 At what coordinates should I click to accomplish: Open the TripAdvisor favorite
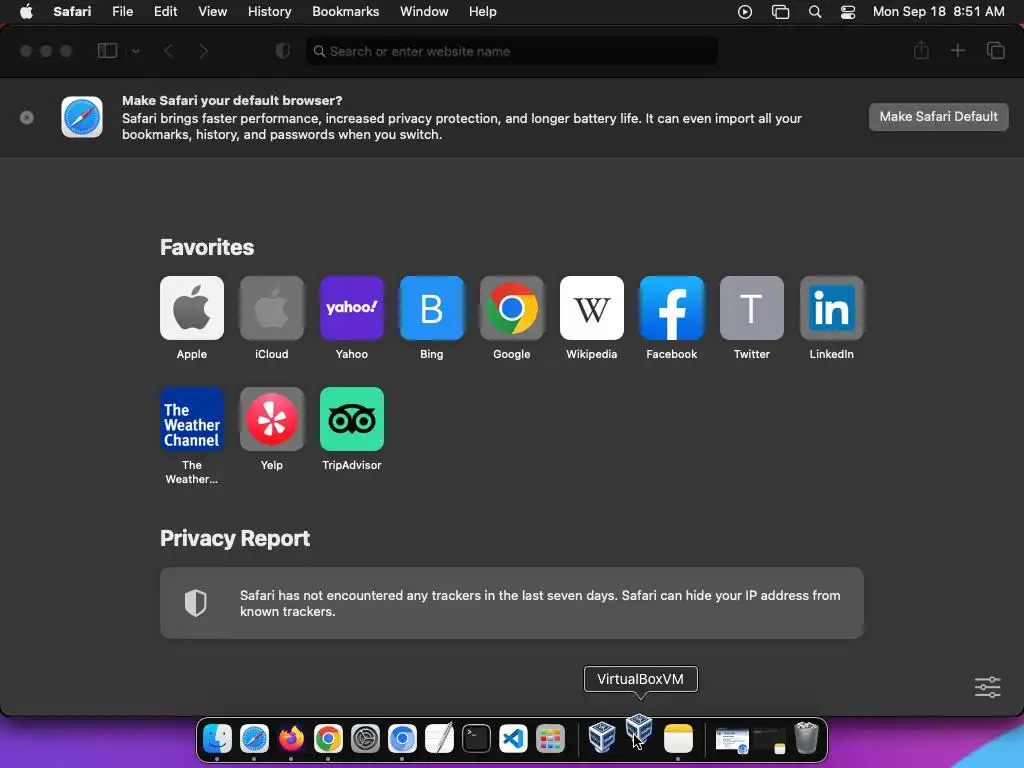[351, 419]
